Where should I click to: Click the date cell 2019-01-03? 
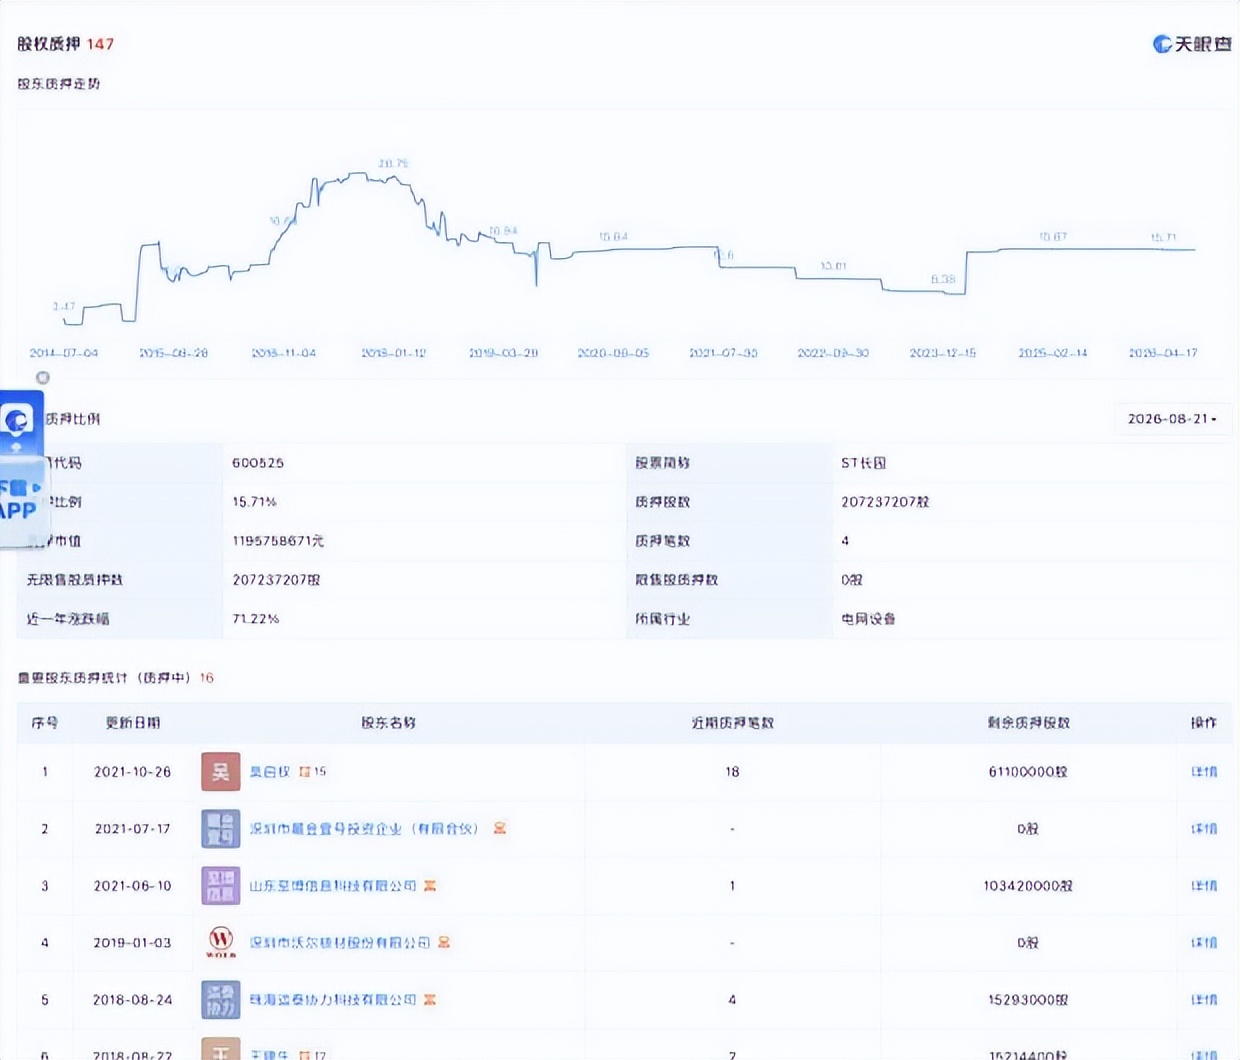[x=132, y=943]
